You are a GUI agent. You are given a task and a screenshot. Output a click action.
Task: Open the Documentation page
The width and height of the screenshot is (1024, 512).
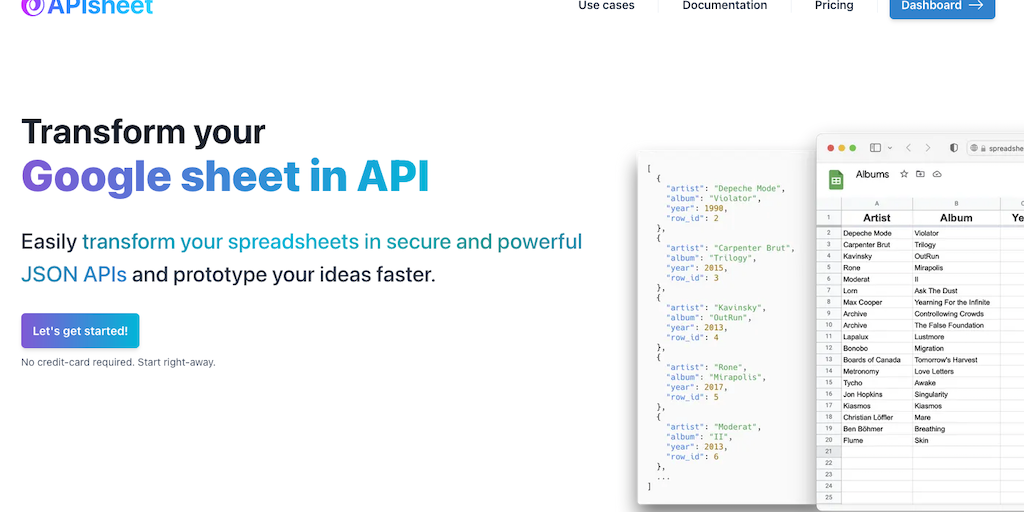[x=725, y=6]
